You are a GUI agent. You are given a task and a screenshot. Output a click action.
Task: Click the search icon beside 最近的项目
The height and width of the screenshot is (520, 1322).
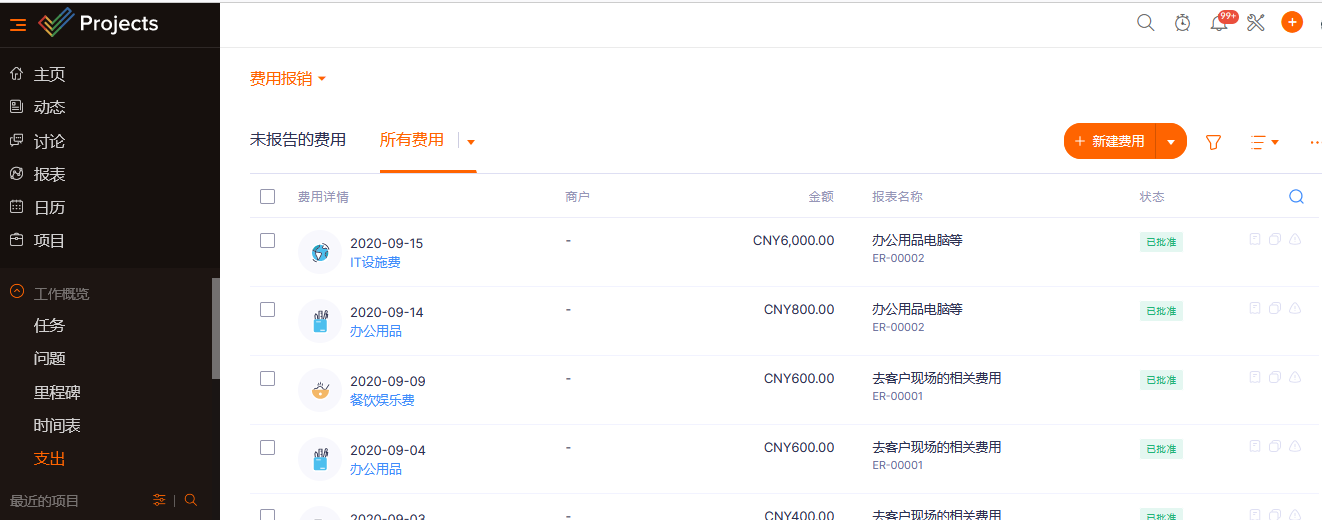point(191,500)
